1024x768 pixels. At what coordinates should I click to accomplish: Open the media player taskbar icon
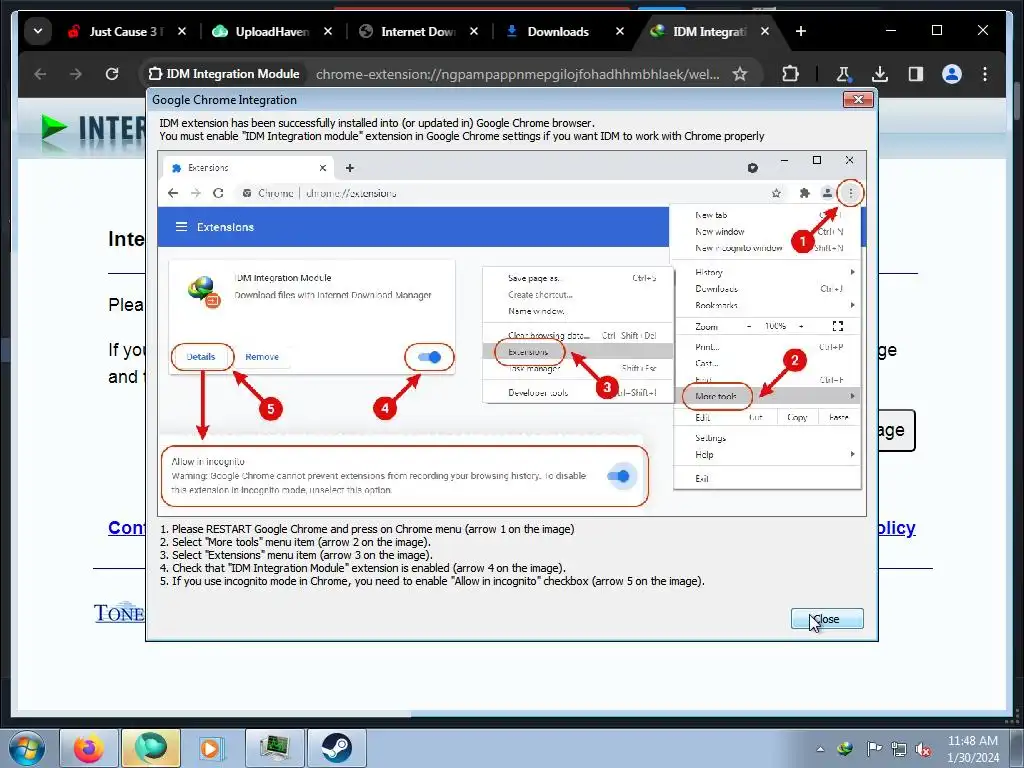coord(212,748)
